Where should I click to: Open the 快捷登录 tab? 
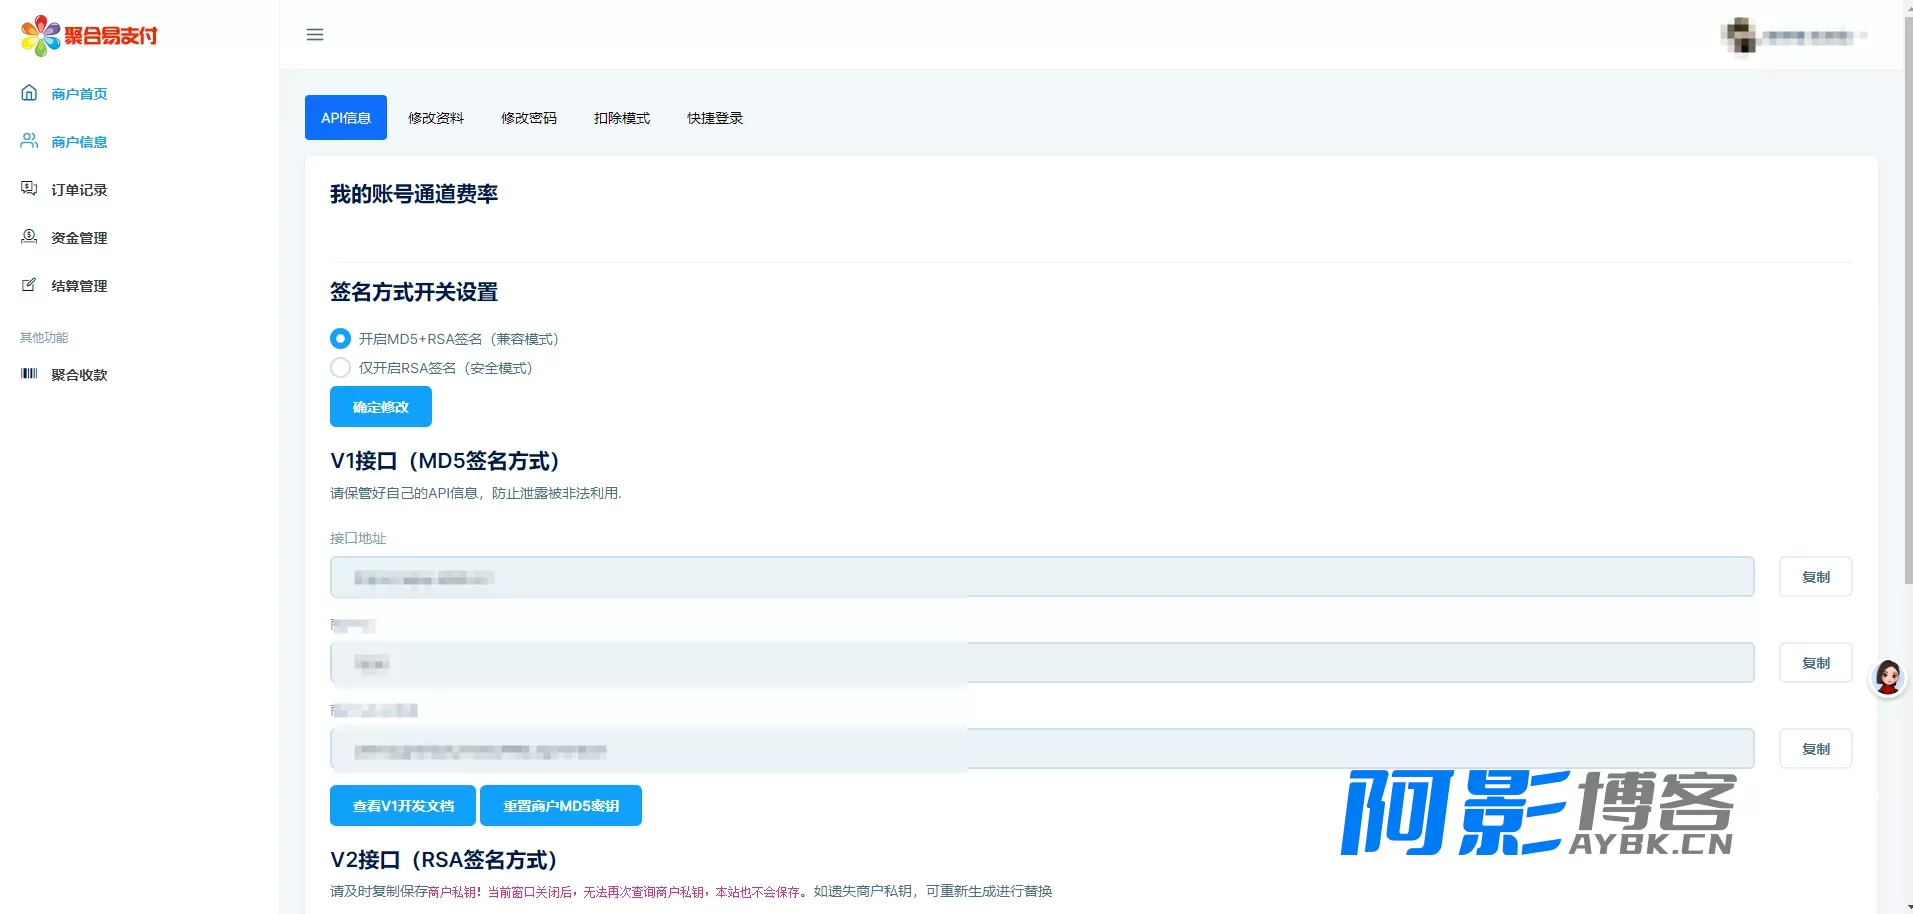715,118
